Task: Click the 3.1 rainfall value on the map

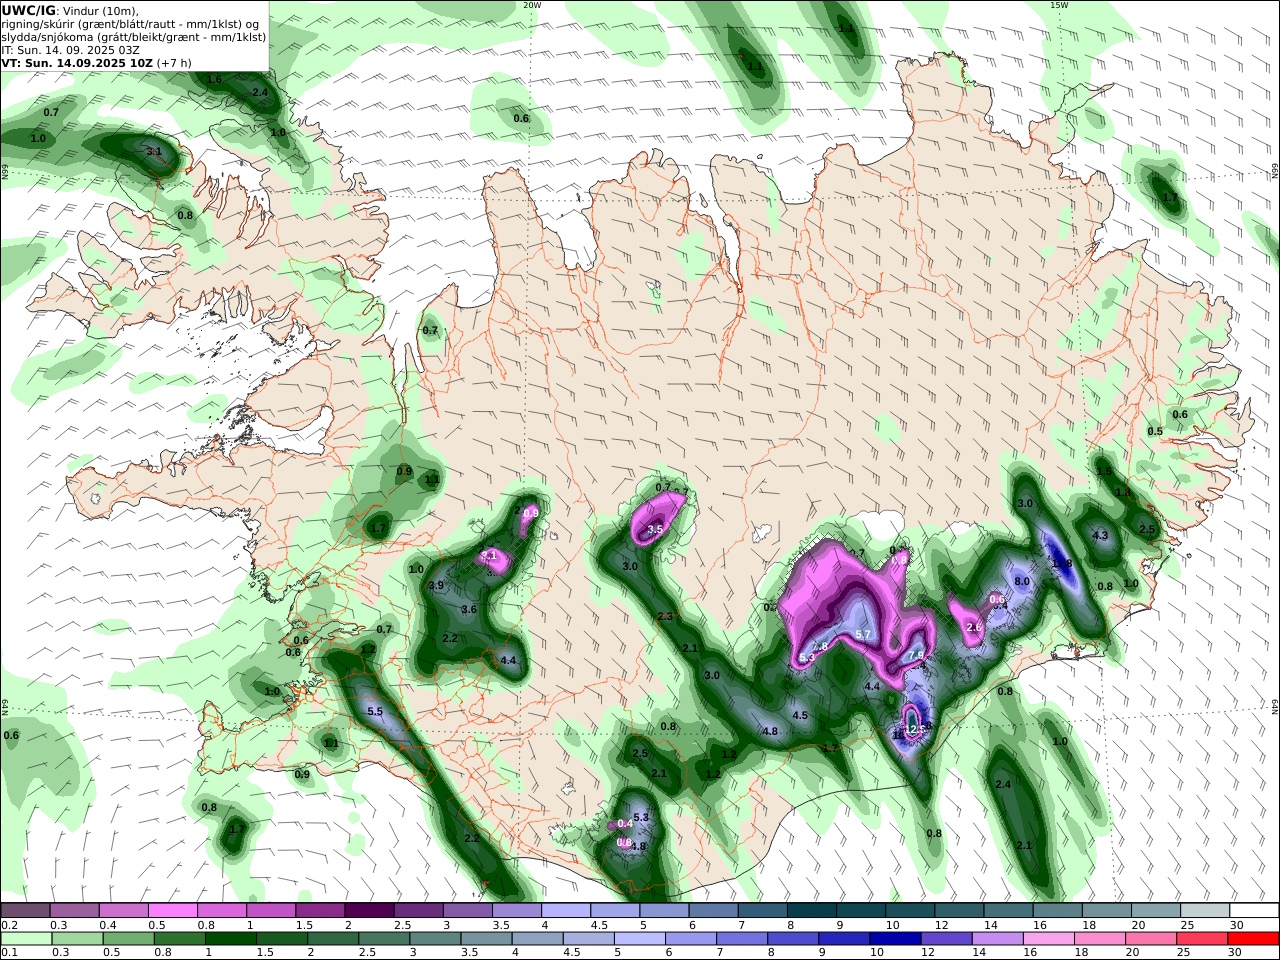Action: (154, 152)
